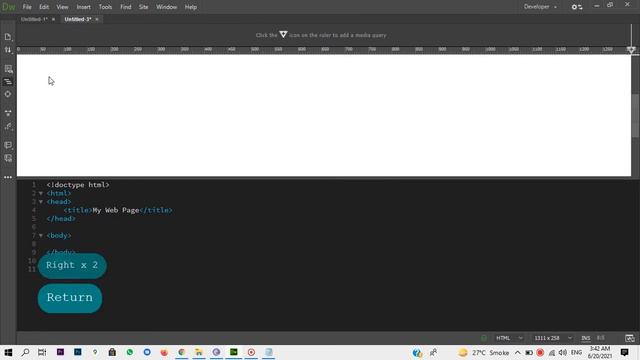The height and width of the screenshot is (360, 640).
Task: Click the green linting status indicator
Action: pos(484,338)
